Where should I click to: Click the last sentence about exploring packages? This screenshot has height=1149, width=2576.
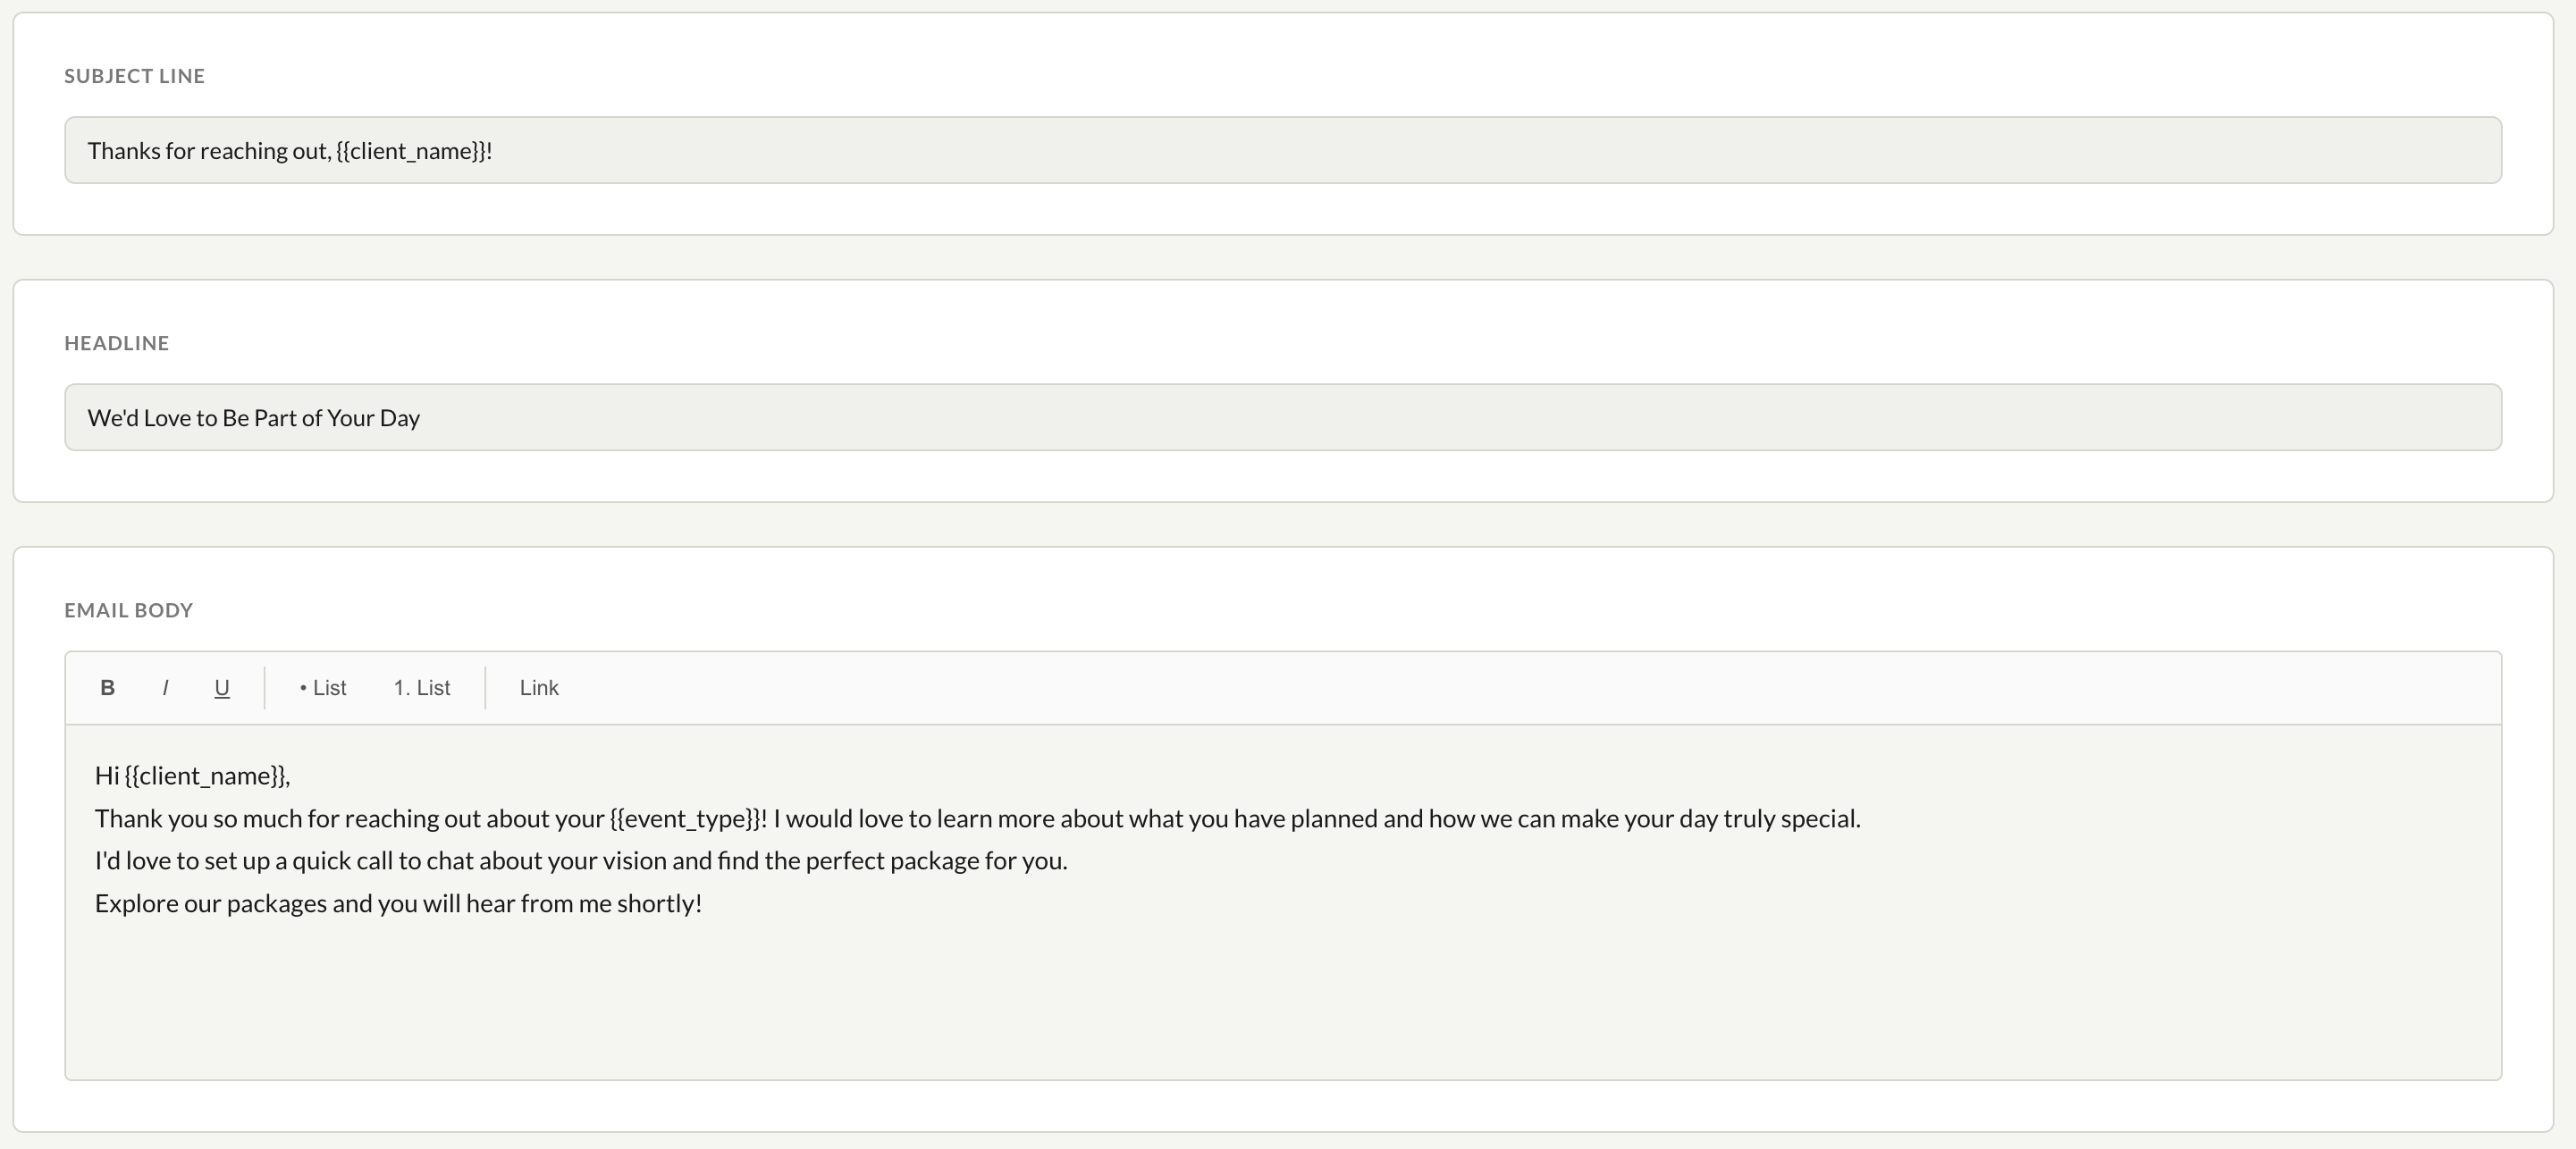point(398,903)
